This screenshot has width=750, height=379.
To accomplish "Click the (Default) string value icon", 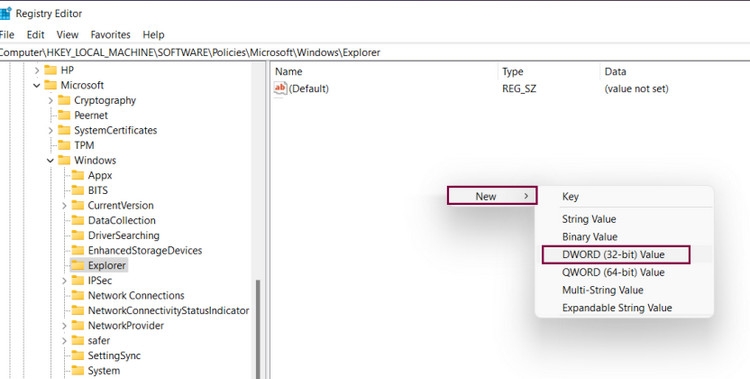I will (280, 89).
